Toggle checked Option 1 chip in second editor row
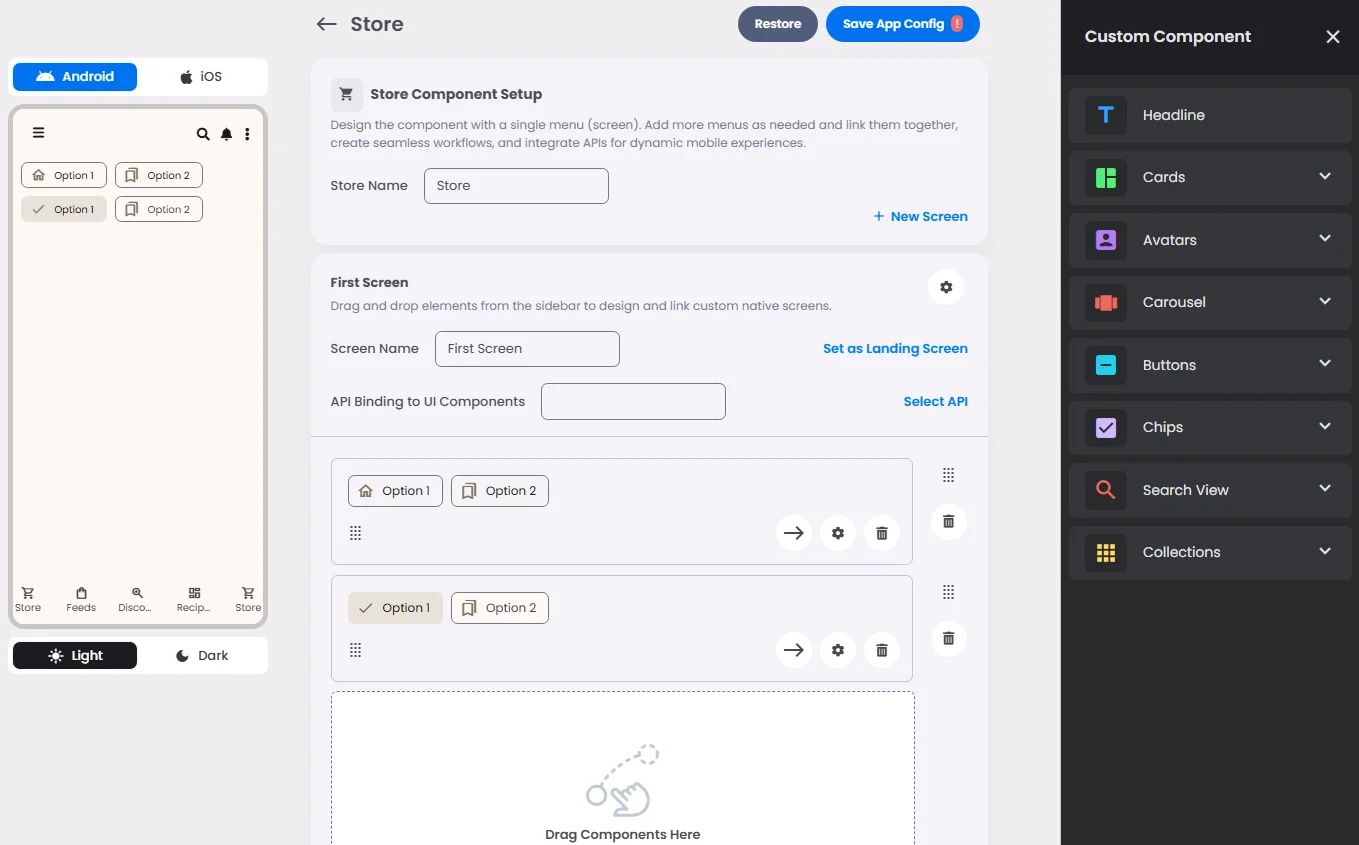The width and height of the screenshot is (1359, 845). [395, 608]
